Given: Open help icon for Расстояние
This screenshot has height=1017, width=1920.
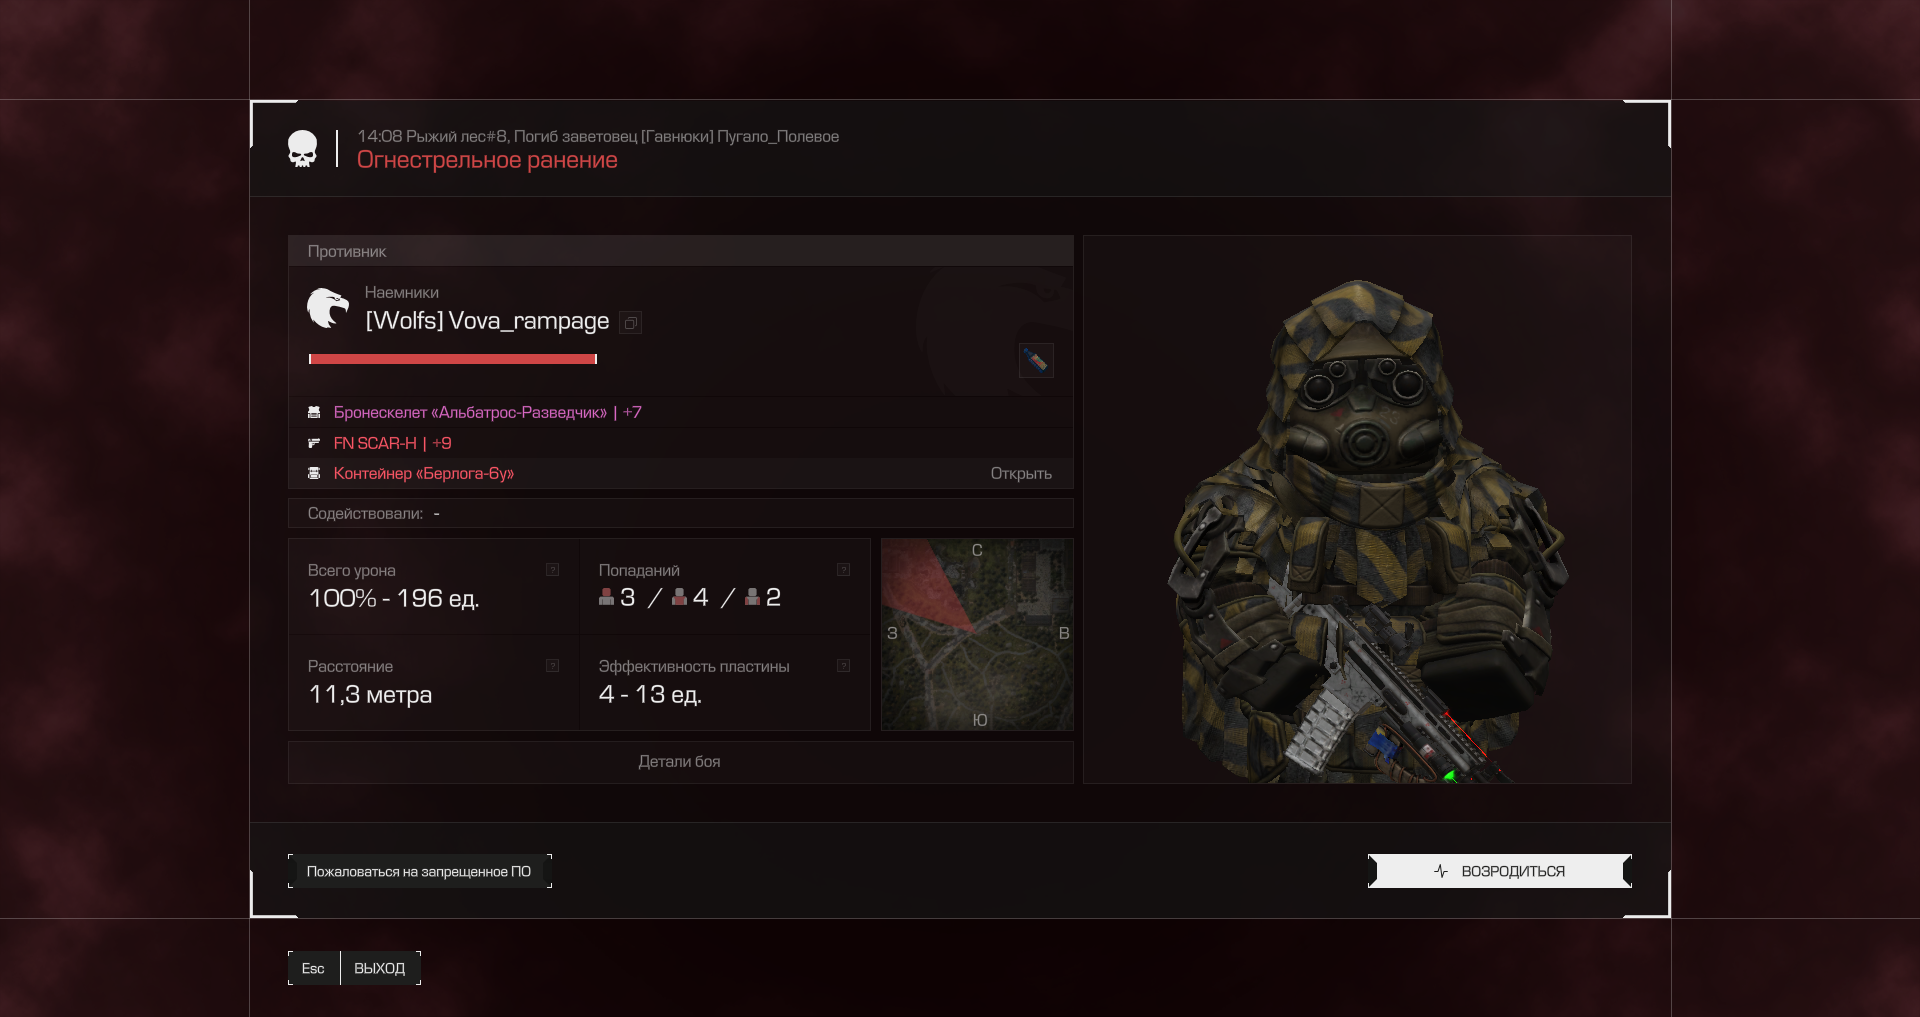Looking at the screenshot, I should [552, 666].
